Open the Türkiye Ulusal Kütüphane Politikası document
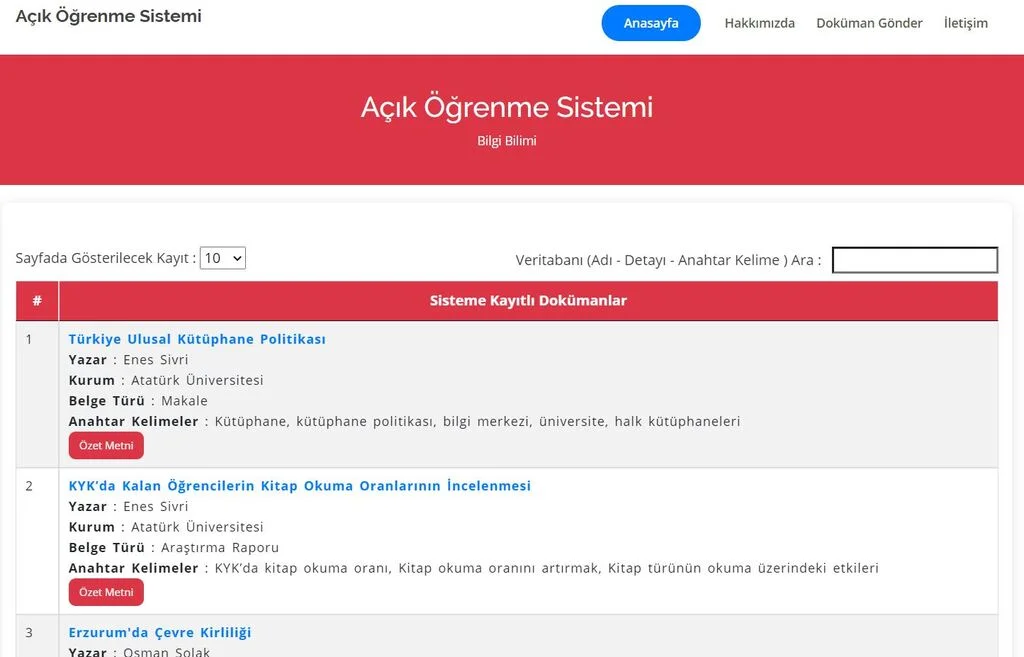1024x657 pixels. [197, 339]
